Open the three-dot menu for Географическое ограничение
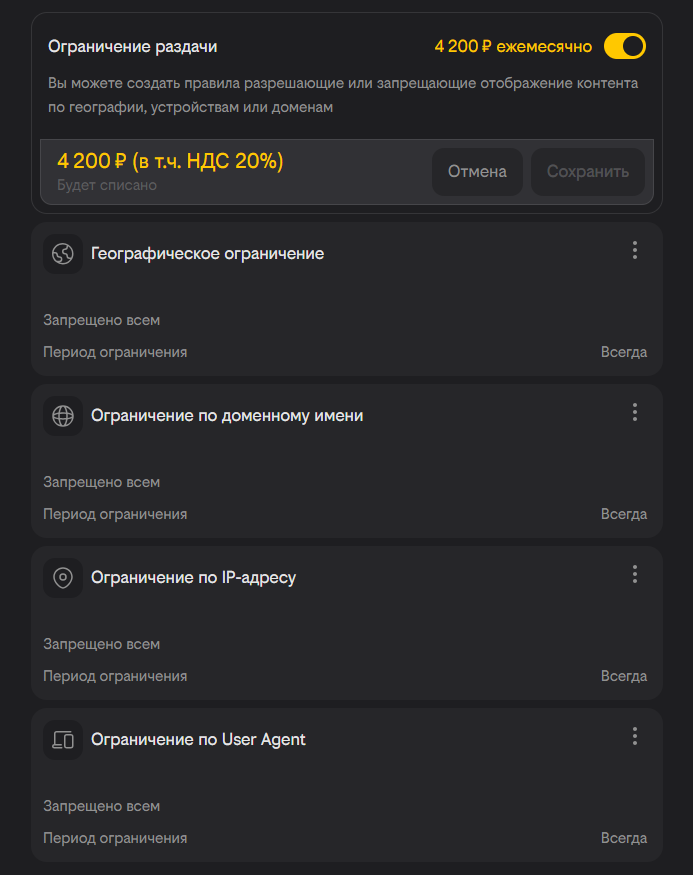 [x=634, y=251]
